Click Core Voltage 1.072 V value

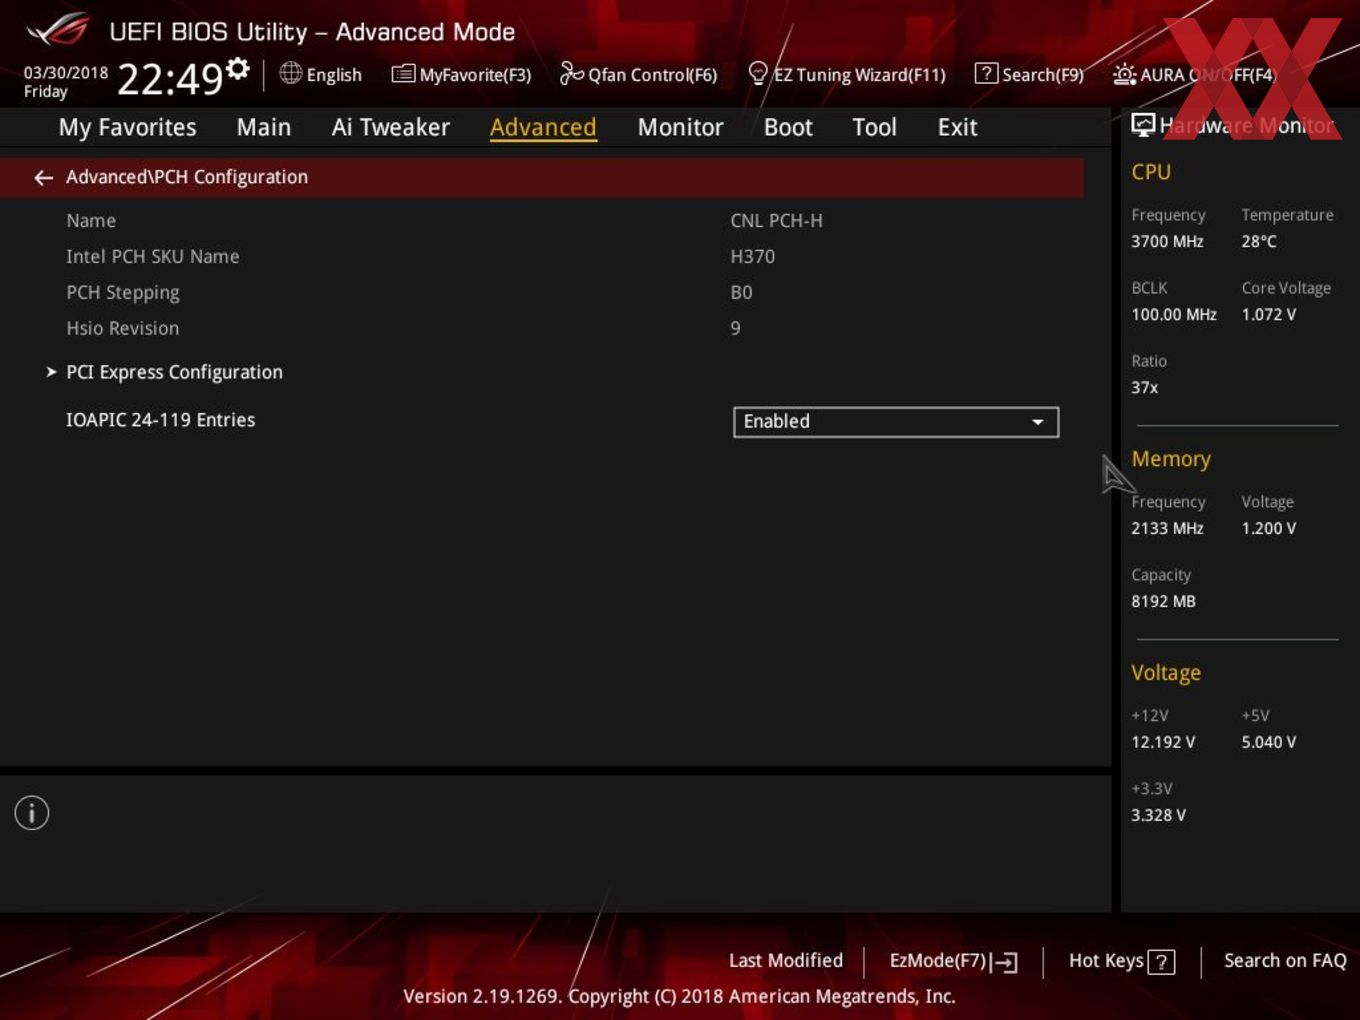pos(1269,315)
